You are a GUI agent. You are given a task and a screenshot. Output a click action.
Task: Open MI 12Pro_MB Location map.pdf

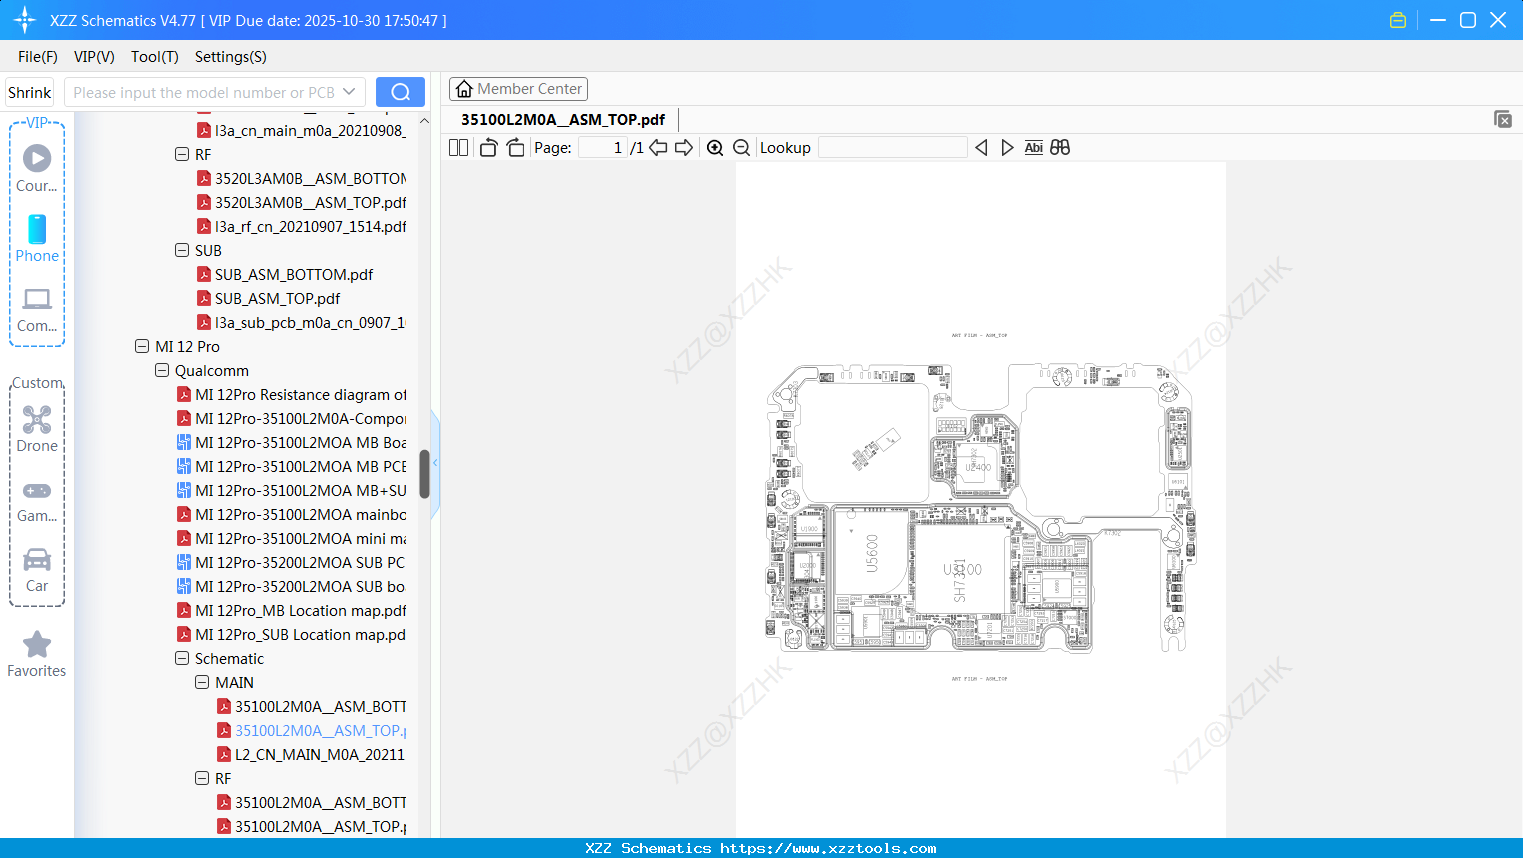(x=300, y=611)
